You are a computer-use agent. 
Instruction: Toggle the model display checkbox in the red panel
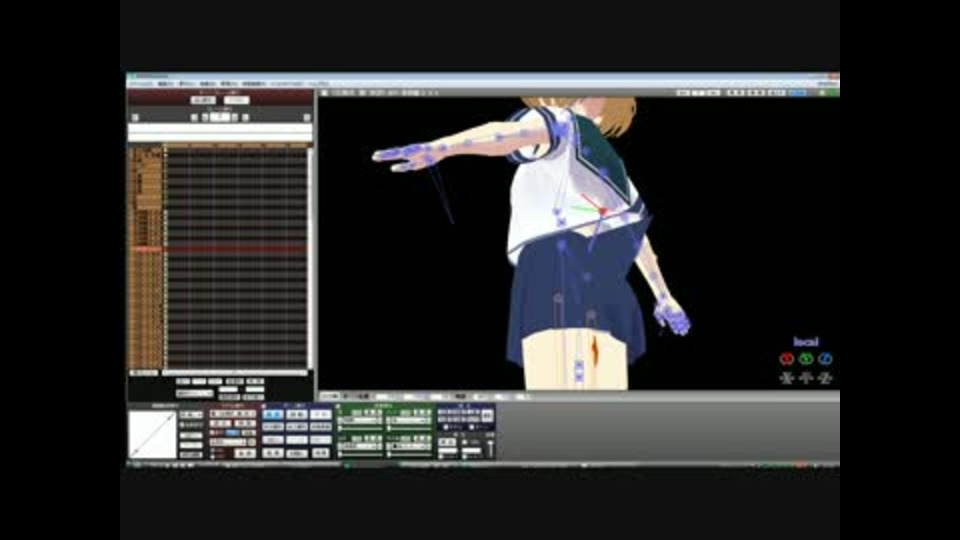coord(212,432)
